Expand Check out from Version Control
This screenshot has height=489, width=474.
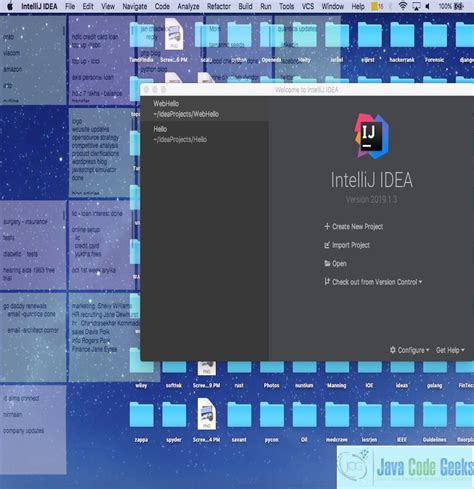[373, 282]
